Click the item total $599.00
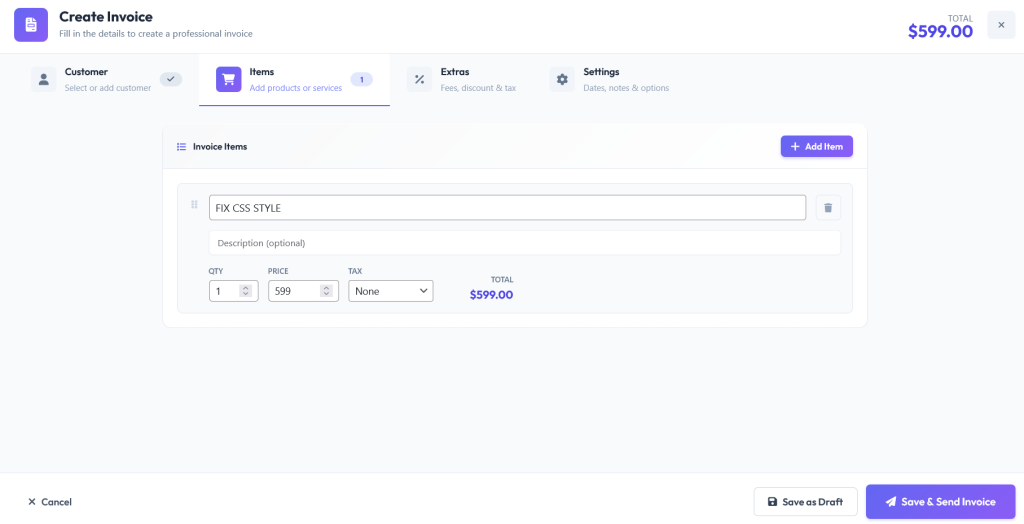Screen dimensions: 1024x524 (491, 295)
